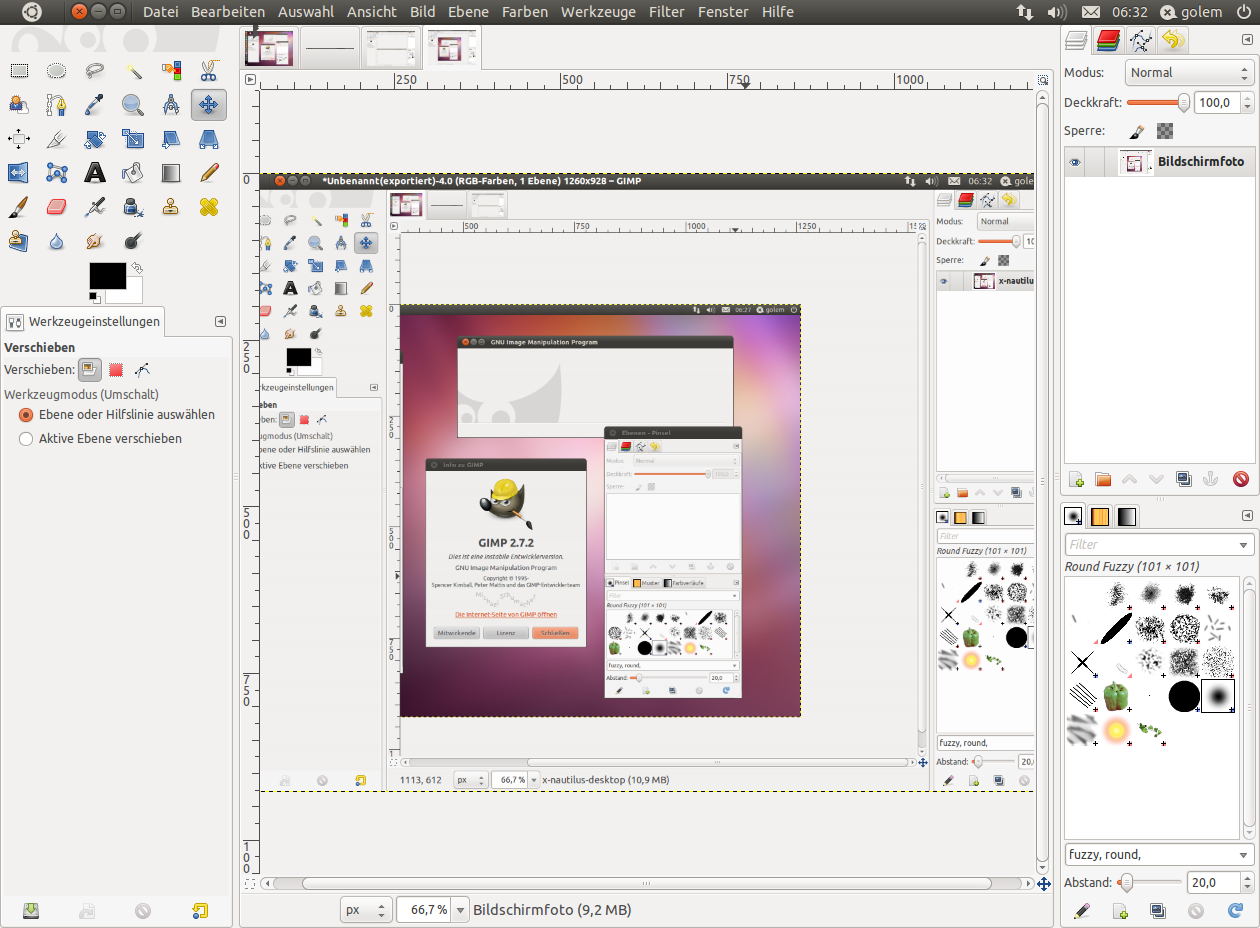Open the 66,7% zoom level dropdown
The height and width of the screenshot is (928, 1260).
[460, 910]
